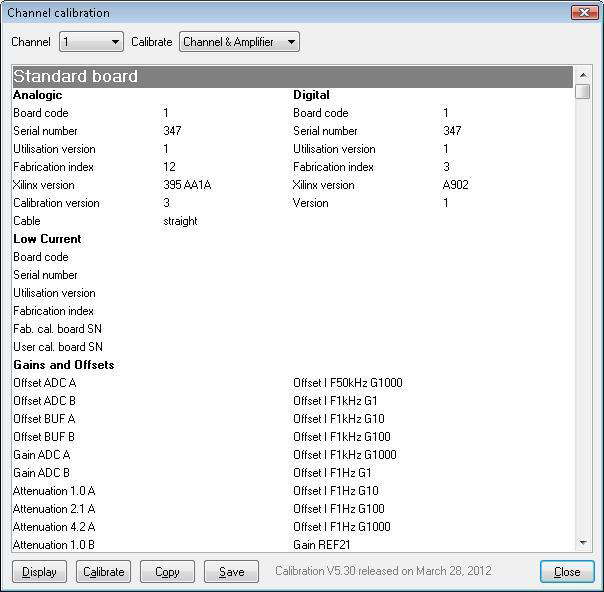Click the scrollbar up arrow
This screenshot has width=604, height=592.
click(583, 75)
